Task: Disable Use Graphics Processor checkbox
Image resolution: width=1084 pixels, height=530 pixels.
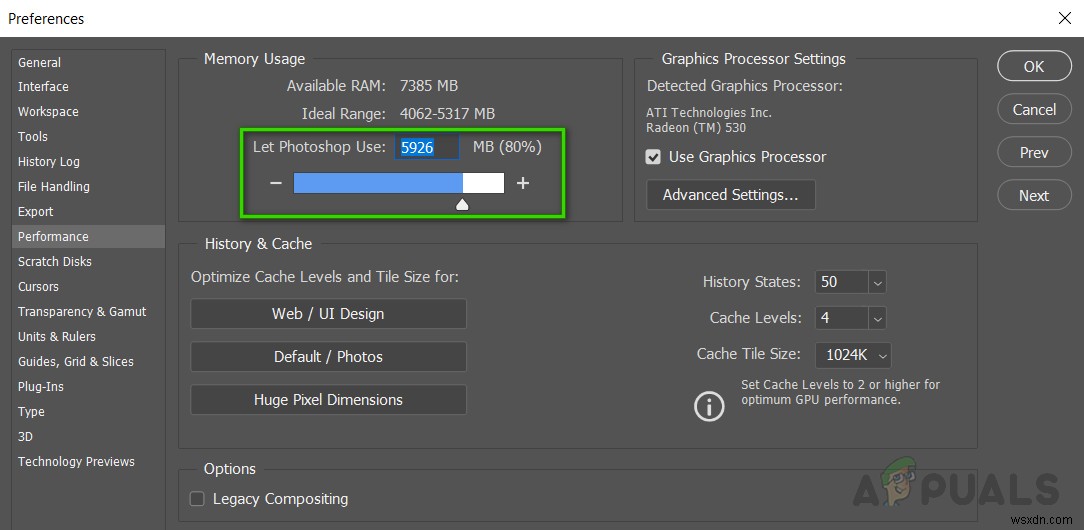Action: pos(654,157)
